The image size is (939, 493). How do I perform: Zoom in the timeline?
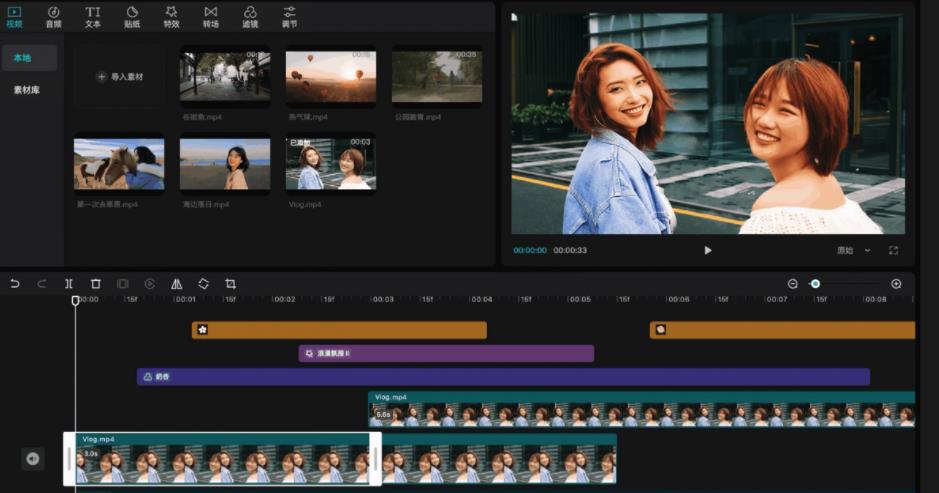tap(896, 284)
